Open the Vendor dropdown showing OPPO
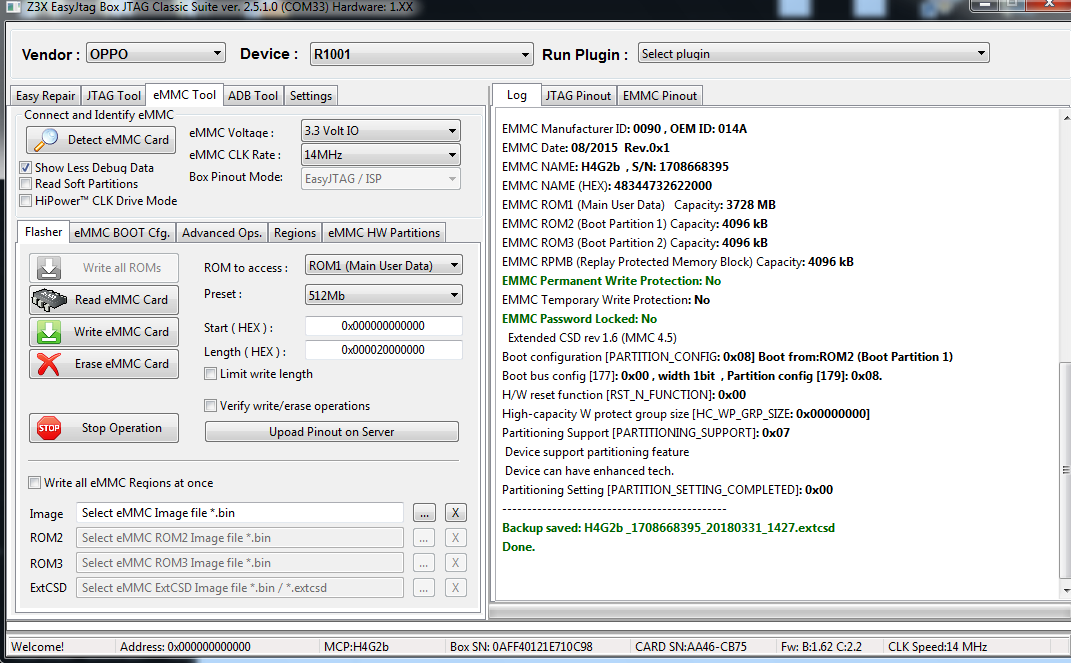The height and width of the screenshot is (663, 1071). 156,53
